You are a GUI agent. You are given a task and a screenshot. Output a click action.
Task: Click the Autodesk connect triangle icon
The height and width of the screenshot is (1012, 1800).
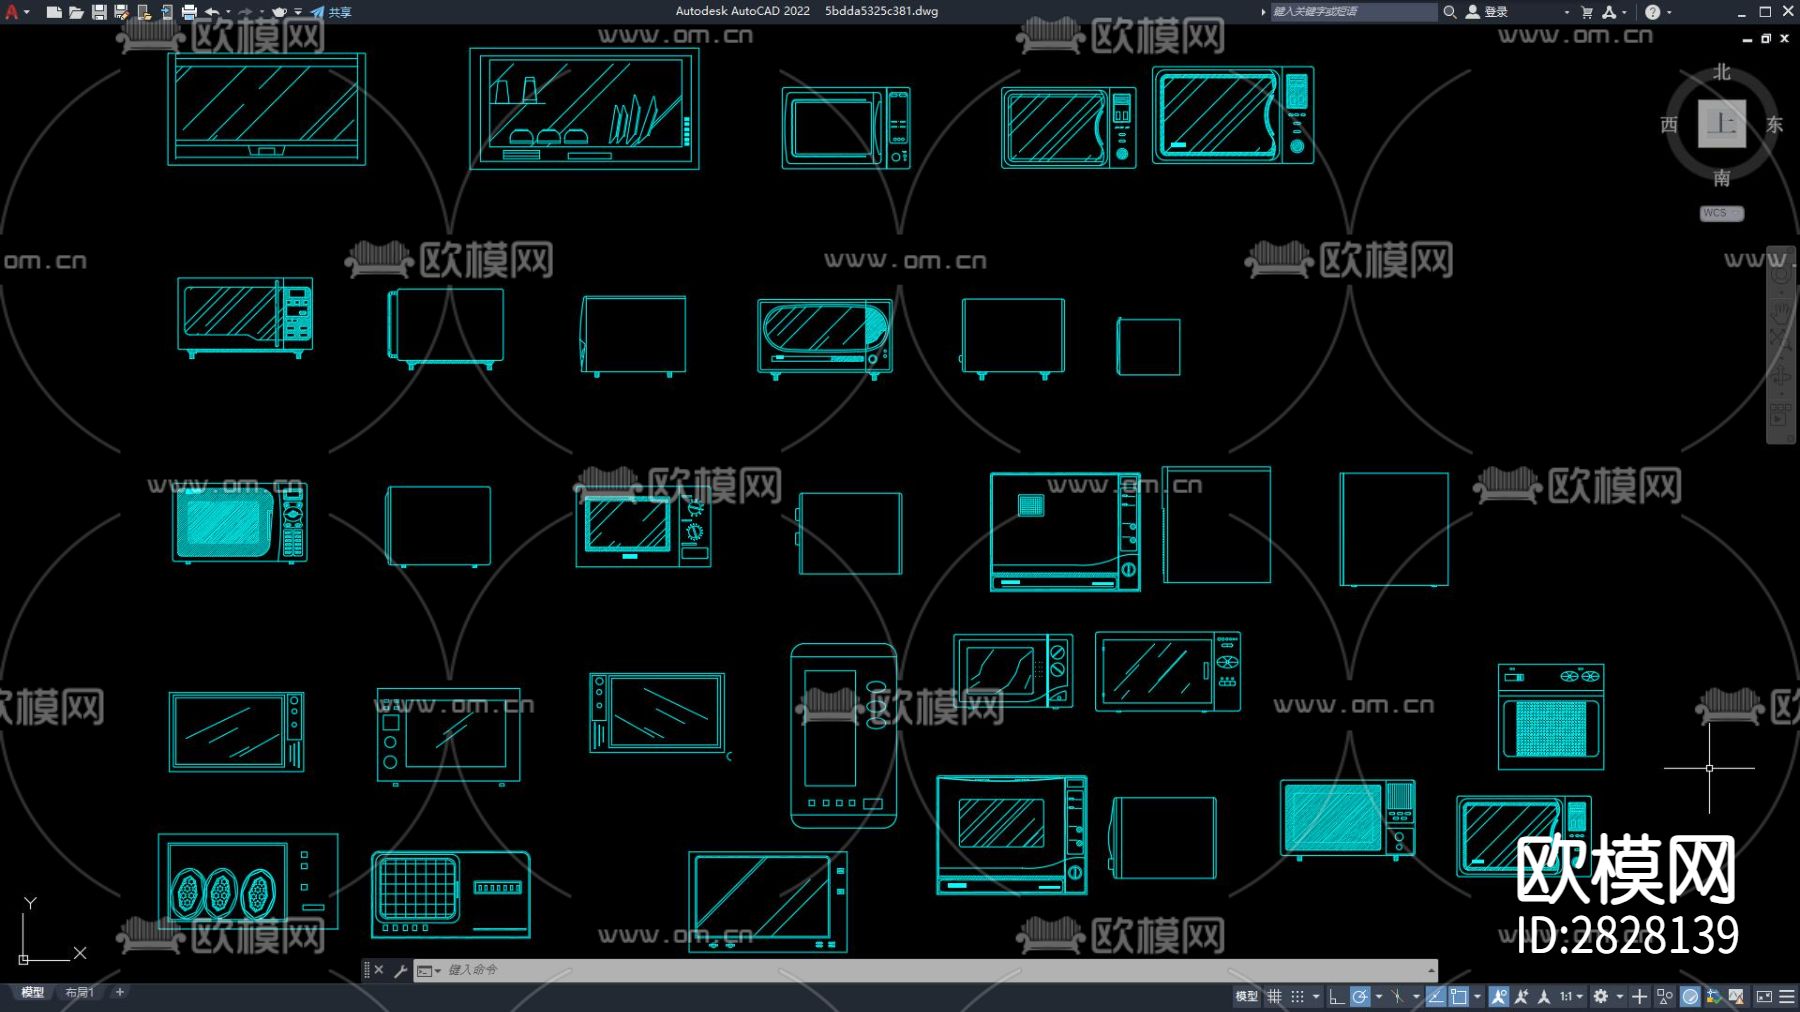click(x=1609, y=12)
